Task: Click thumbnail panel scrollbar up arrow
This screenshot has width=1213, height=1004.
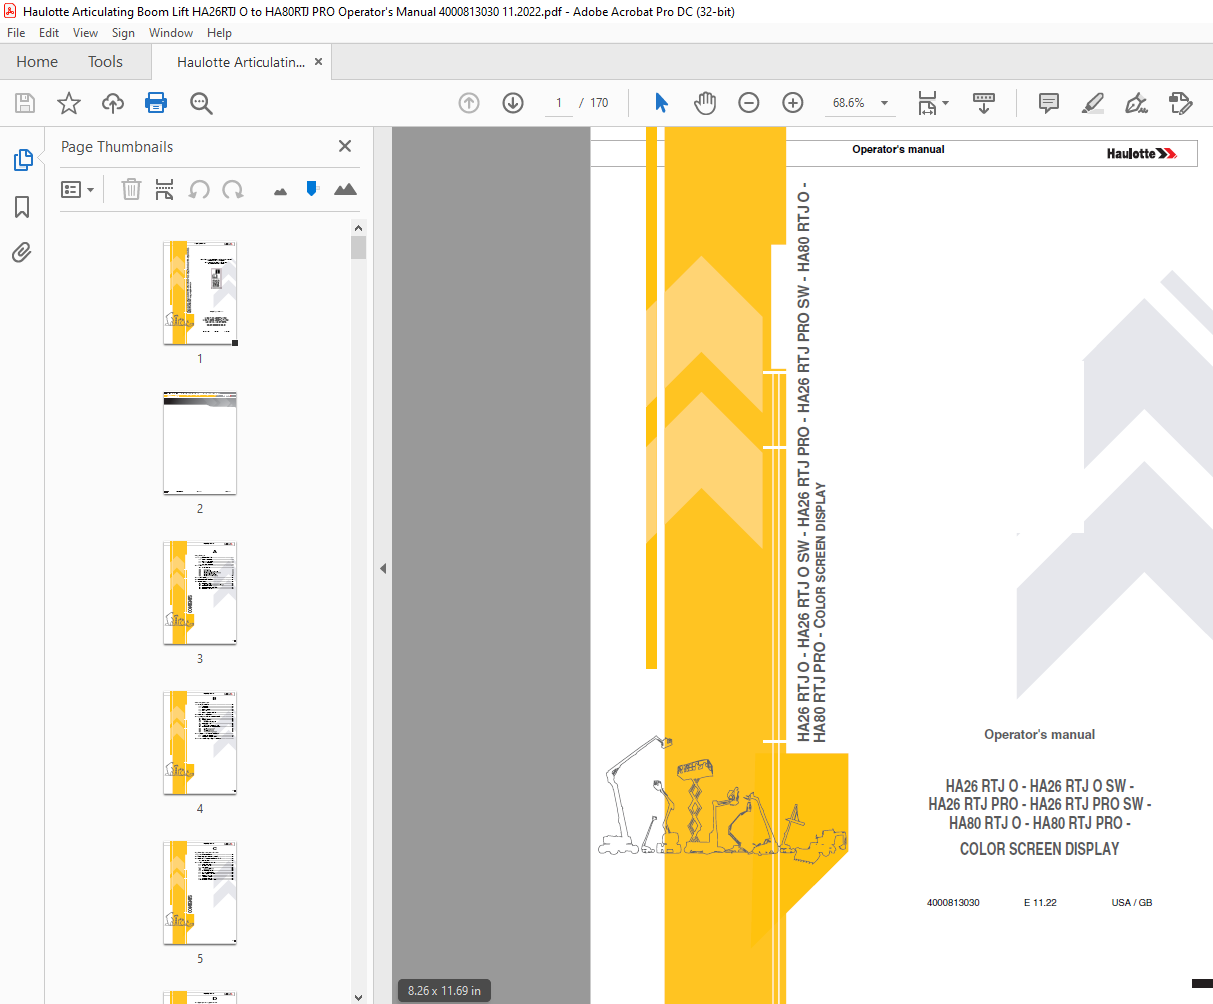Action: point(359,227)
